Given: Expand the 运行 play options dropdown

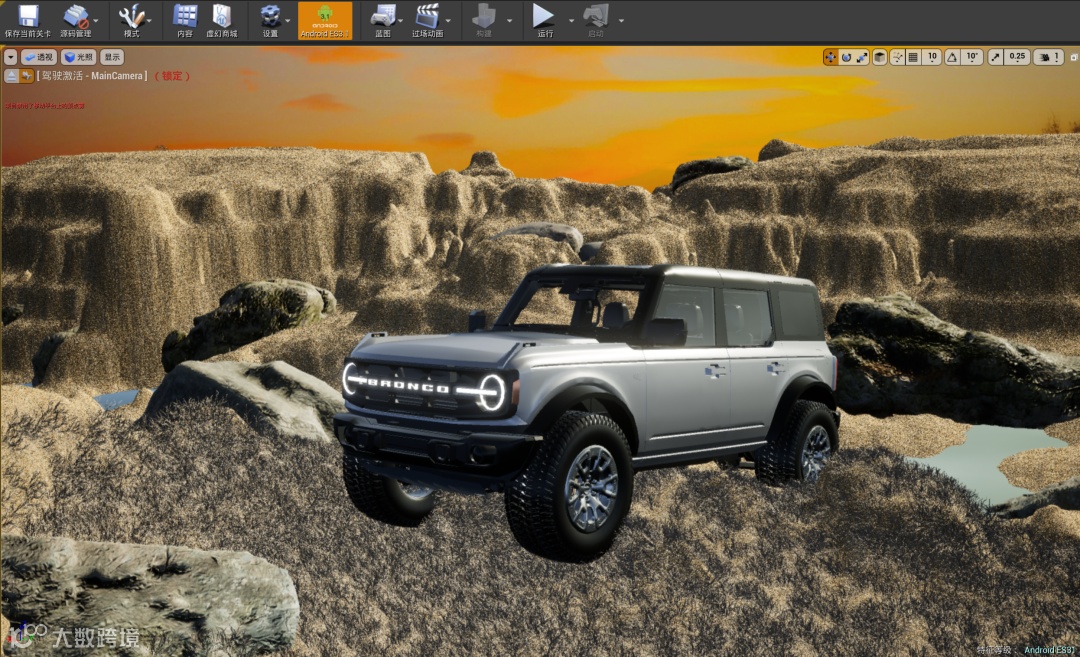Looking at the screenshot, I should coord(571,21).
